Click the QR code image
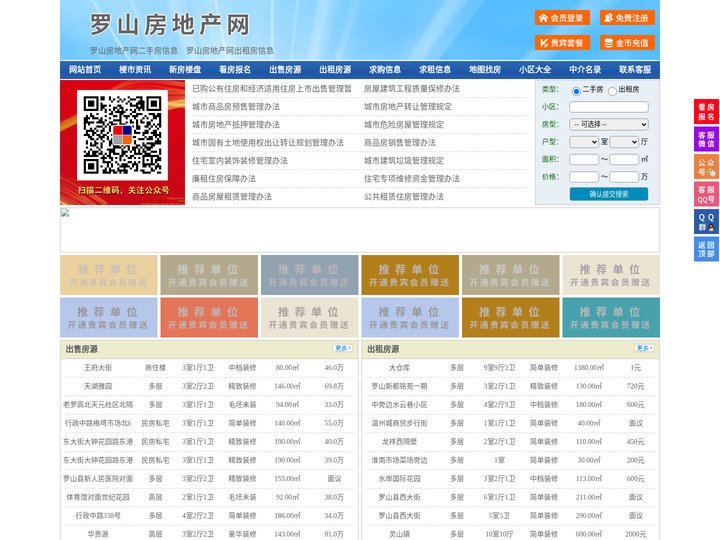Viewport: 720px width, 540px height. click(x=122, y=135)
